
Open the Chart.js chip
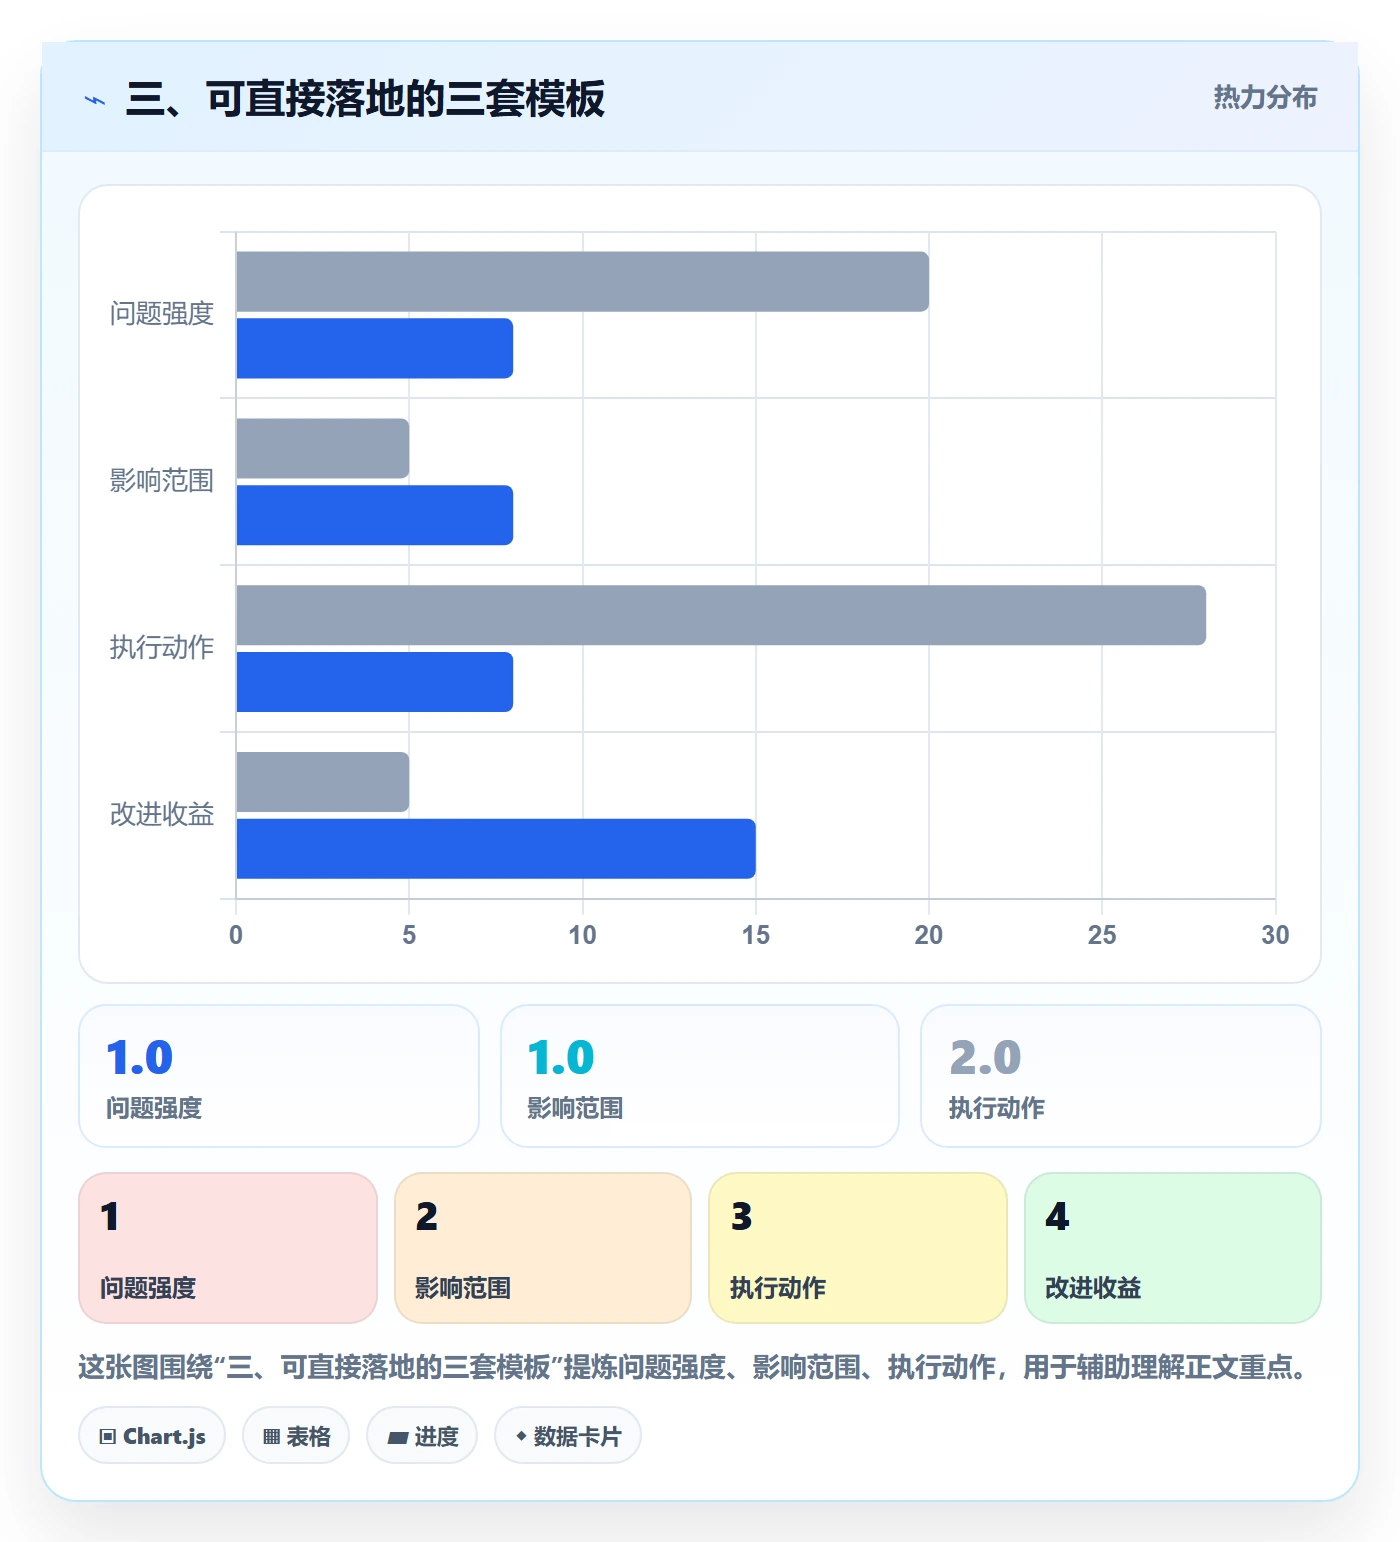point(152,1436)
